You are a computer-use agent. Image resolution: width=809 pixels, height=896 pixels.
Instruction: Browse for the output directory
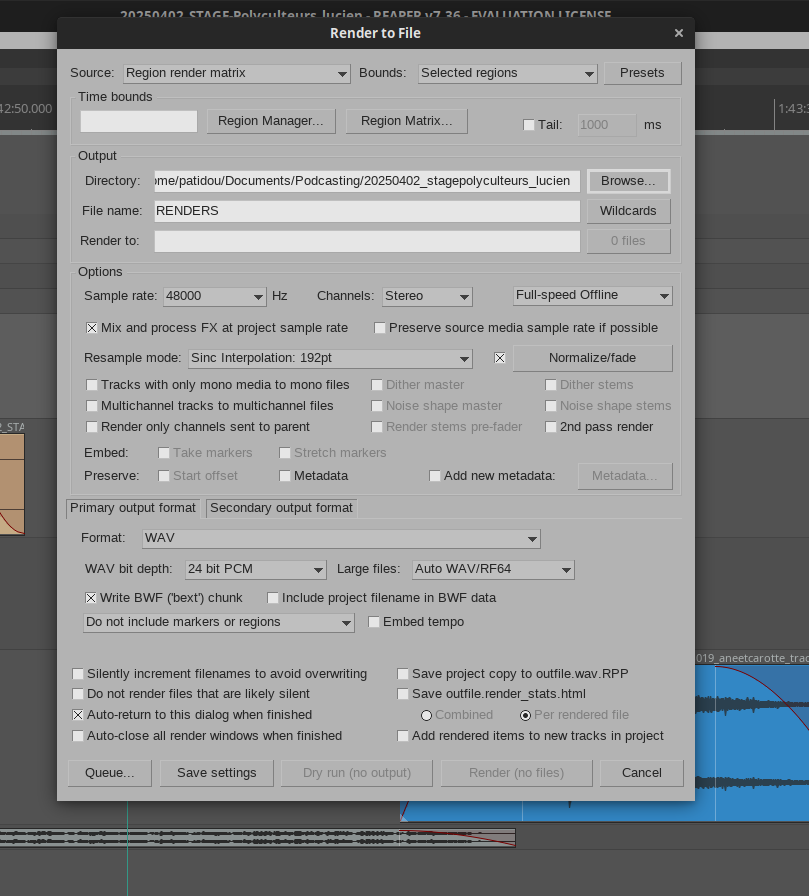coord(628,181)
